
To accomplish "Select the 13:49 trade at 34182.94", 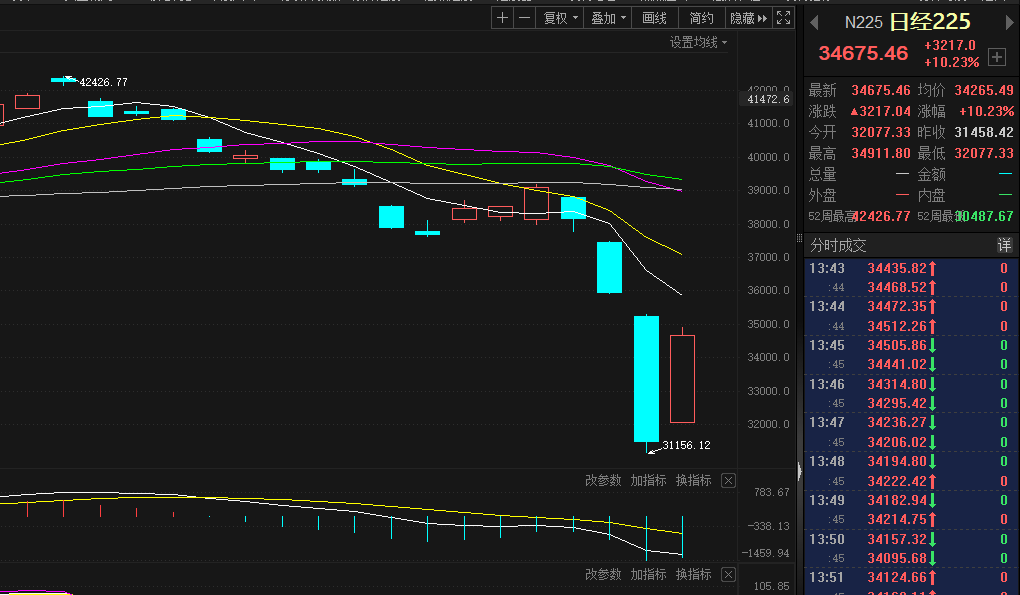I will 910,500.
